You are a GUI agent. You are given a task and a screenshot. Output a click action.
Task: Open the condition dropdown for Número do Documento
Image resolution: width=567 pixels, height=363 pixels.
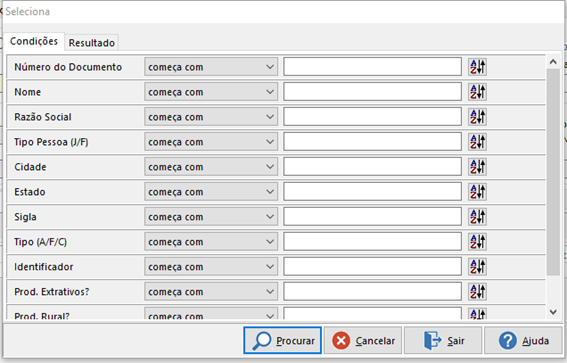211,67
